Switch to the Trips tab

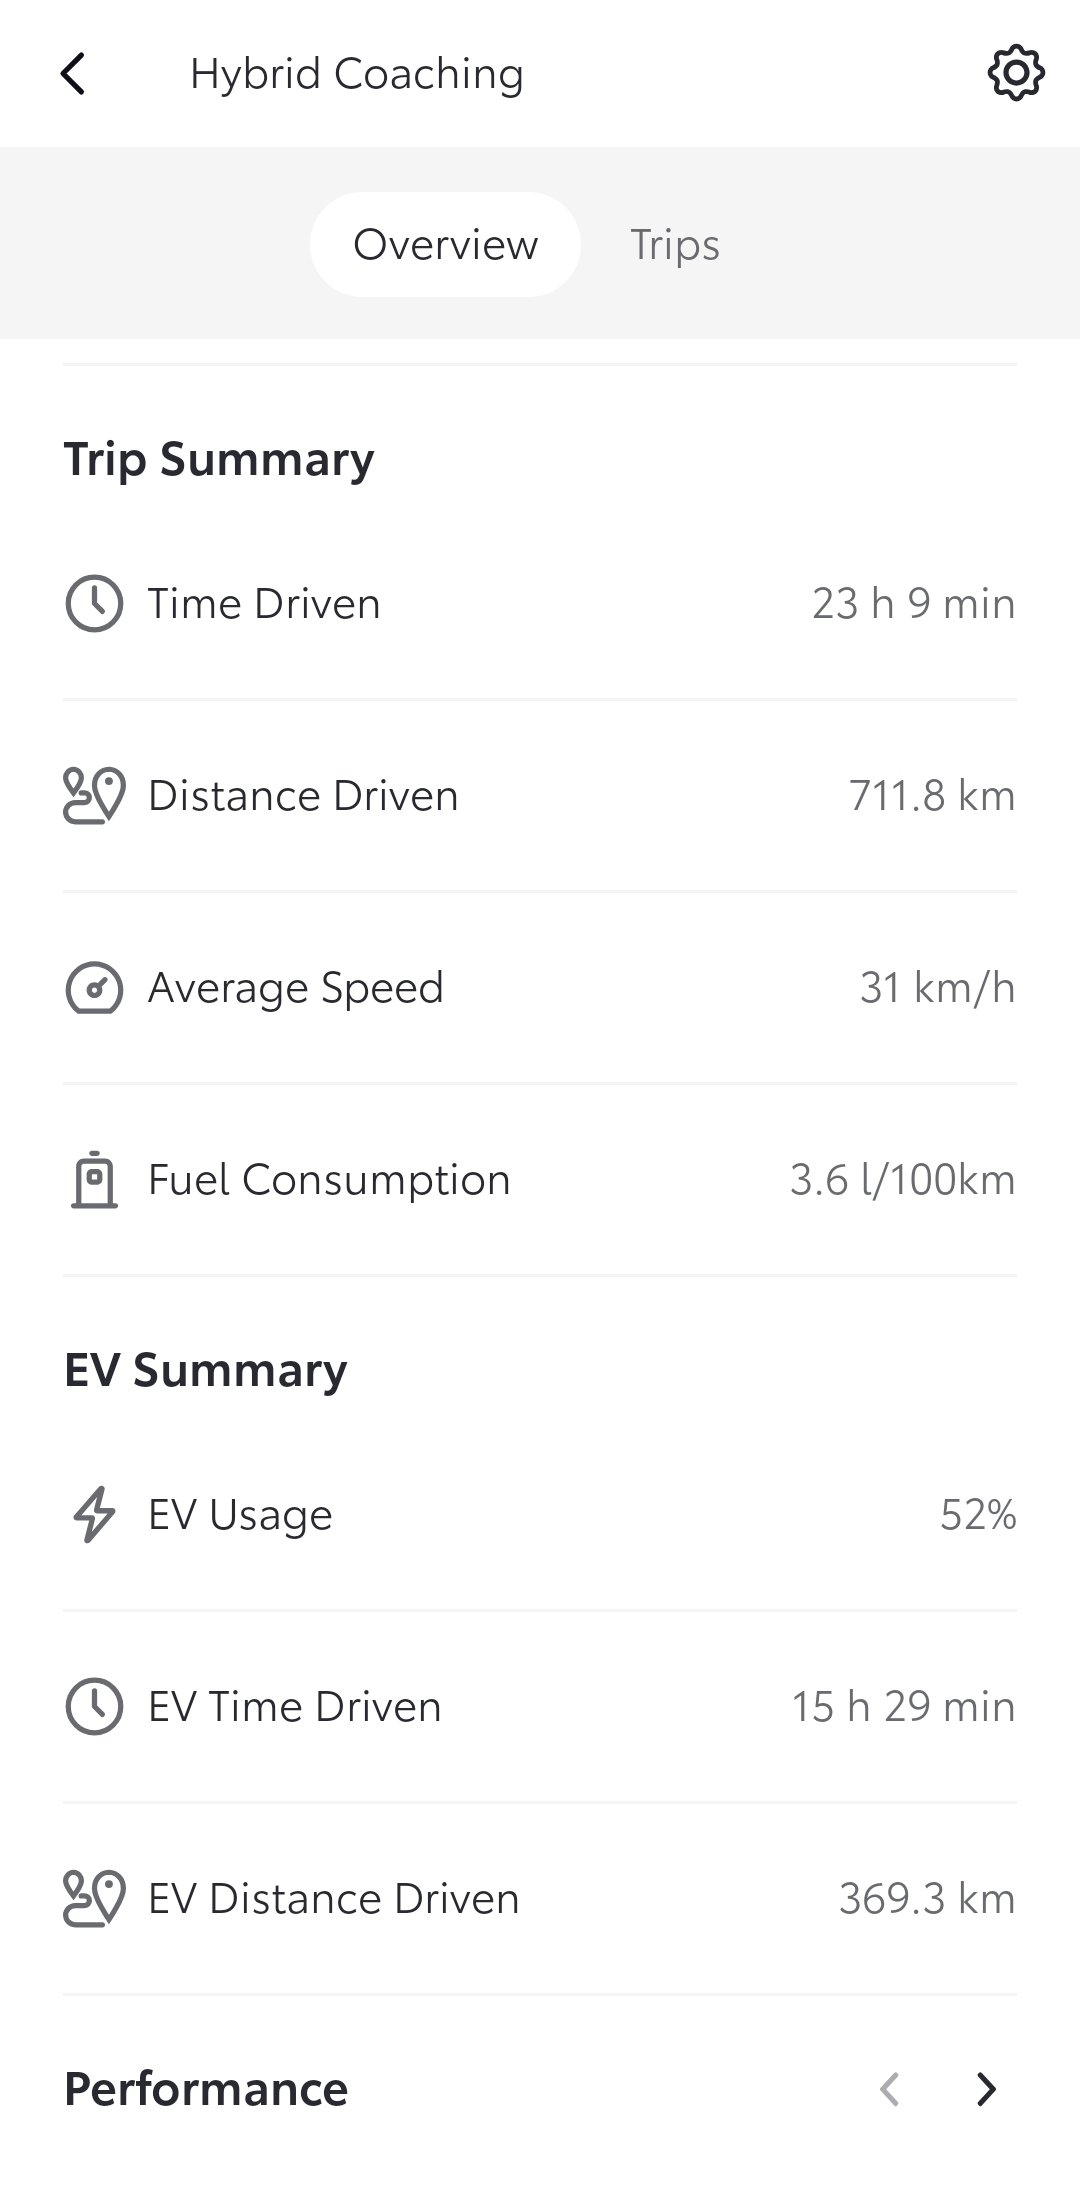675,245
